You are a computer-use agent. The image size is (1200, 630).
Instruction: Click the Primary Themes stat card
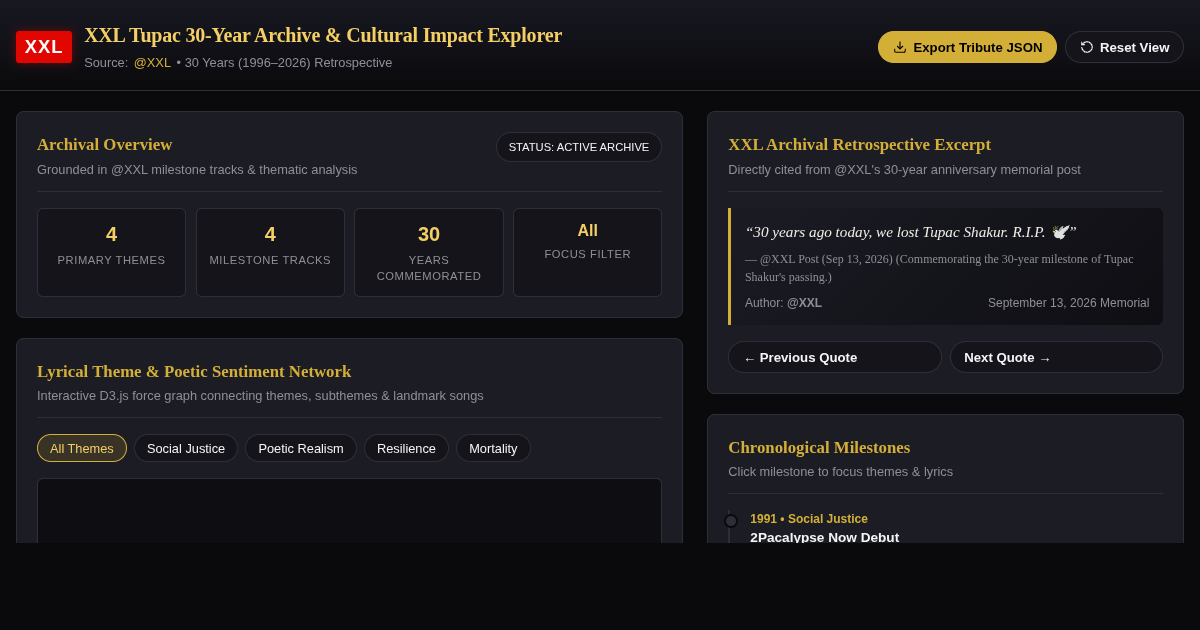click(111, 252)
